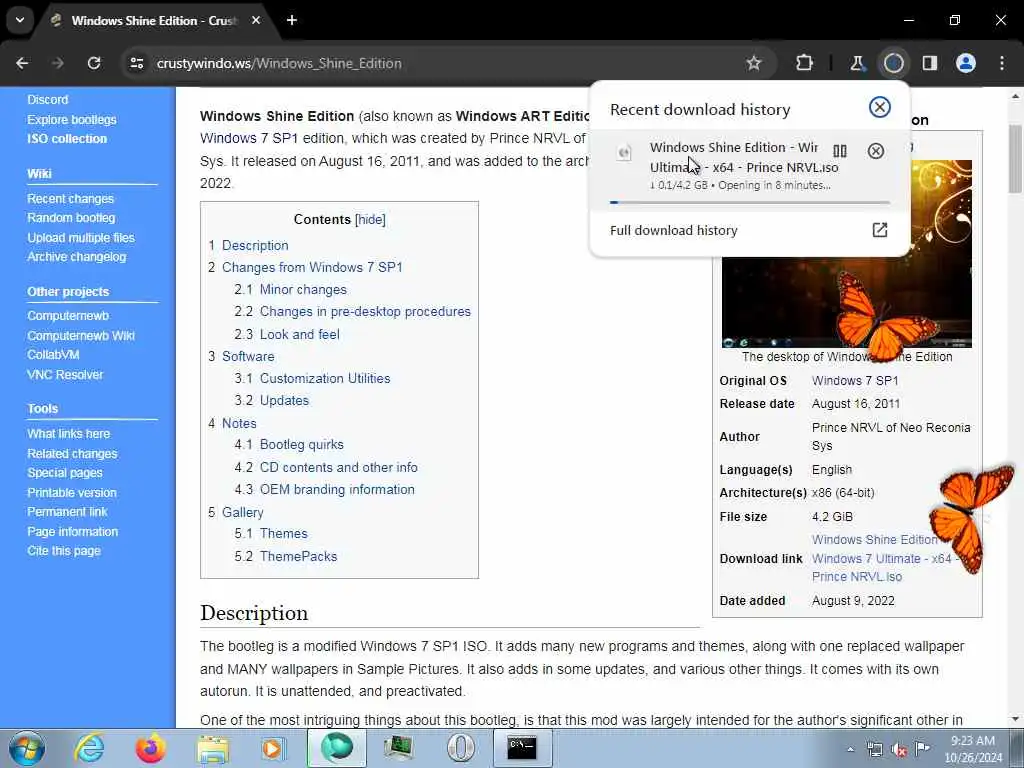Click the download progress bar
The height and width of the screenshot is (768, 1024).
[x=749, y=202]
